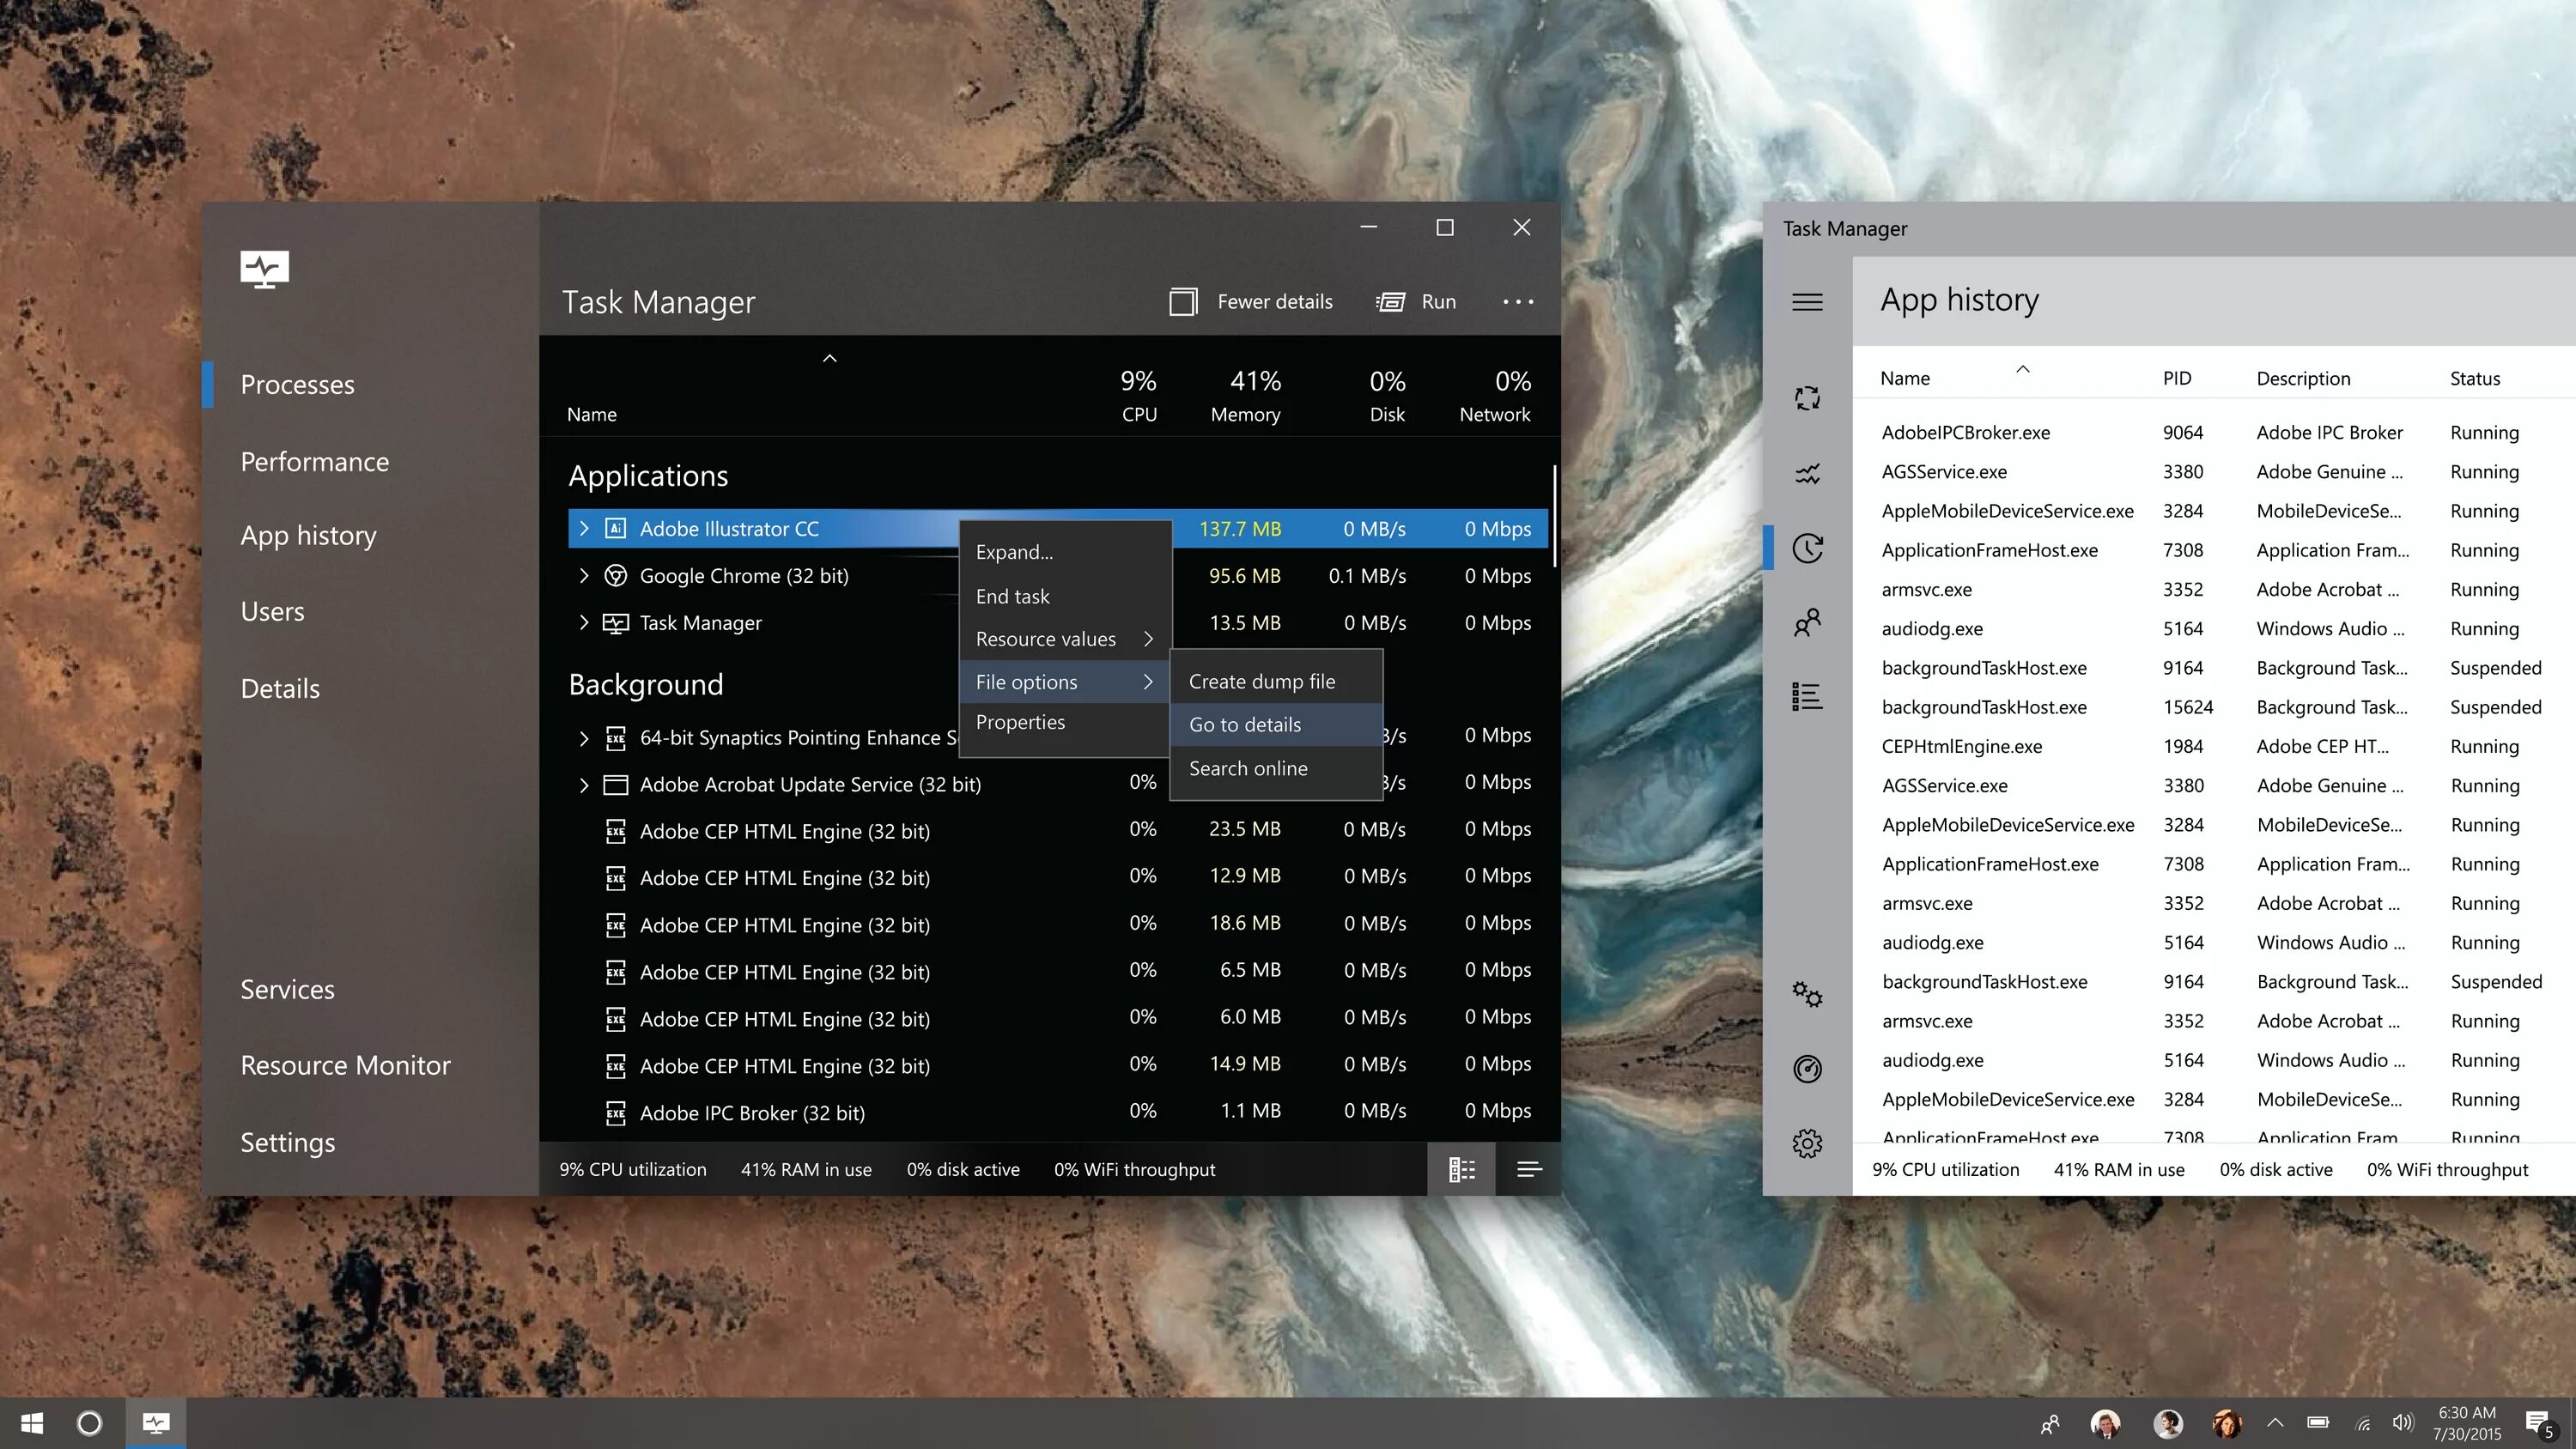
Task: Open the Users sidebar icon
Action: click(1807, 623)
